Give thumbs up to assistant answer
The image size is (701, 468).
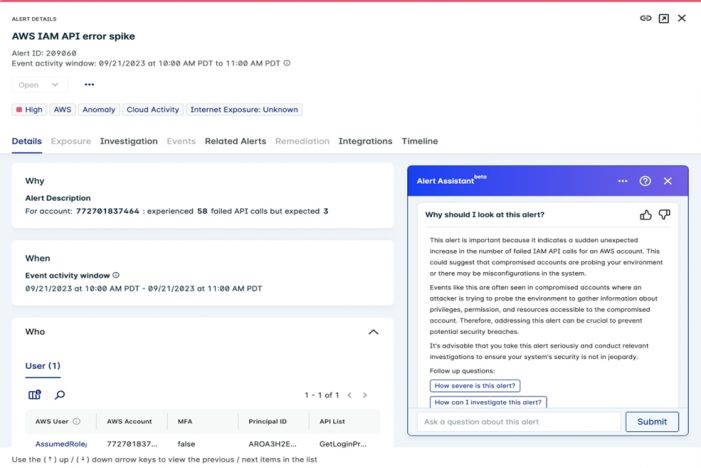tap(646, 215)
